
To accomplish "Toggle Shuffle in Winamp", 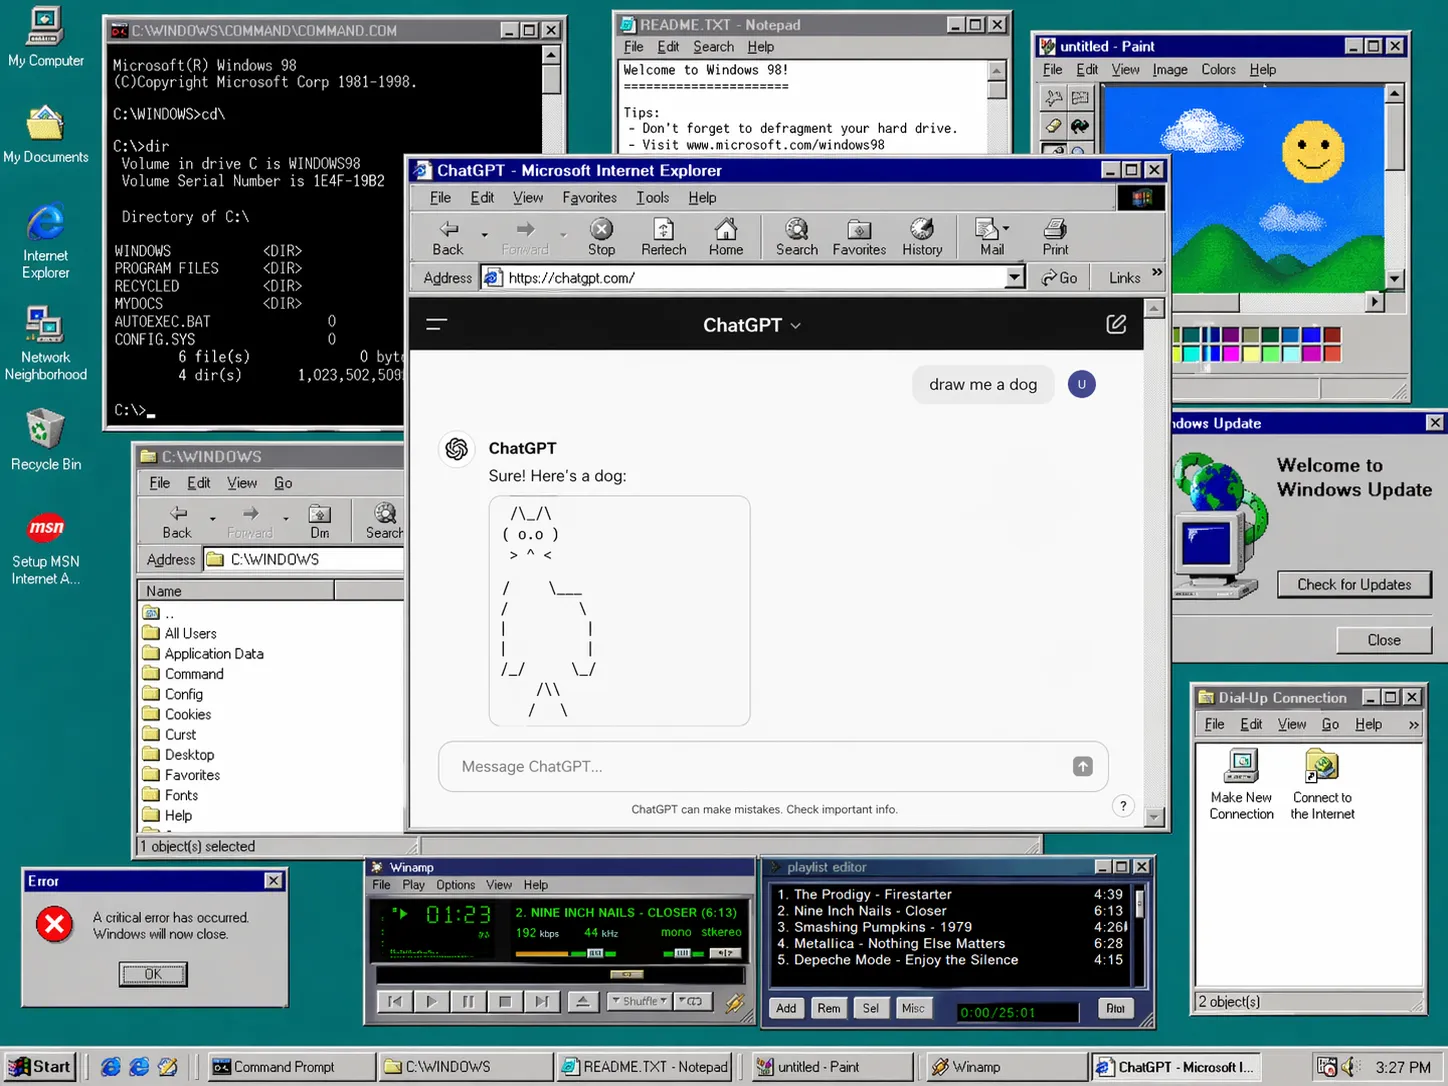I will pos(639,1001).
